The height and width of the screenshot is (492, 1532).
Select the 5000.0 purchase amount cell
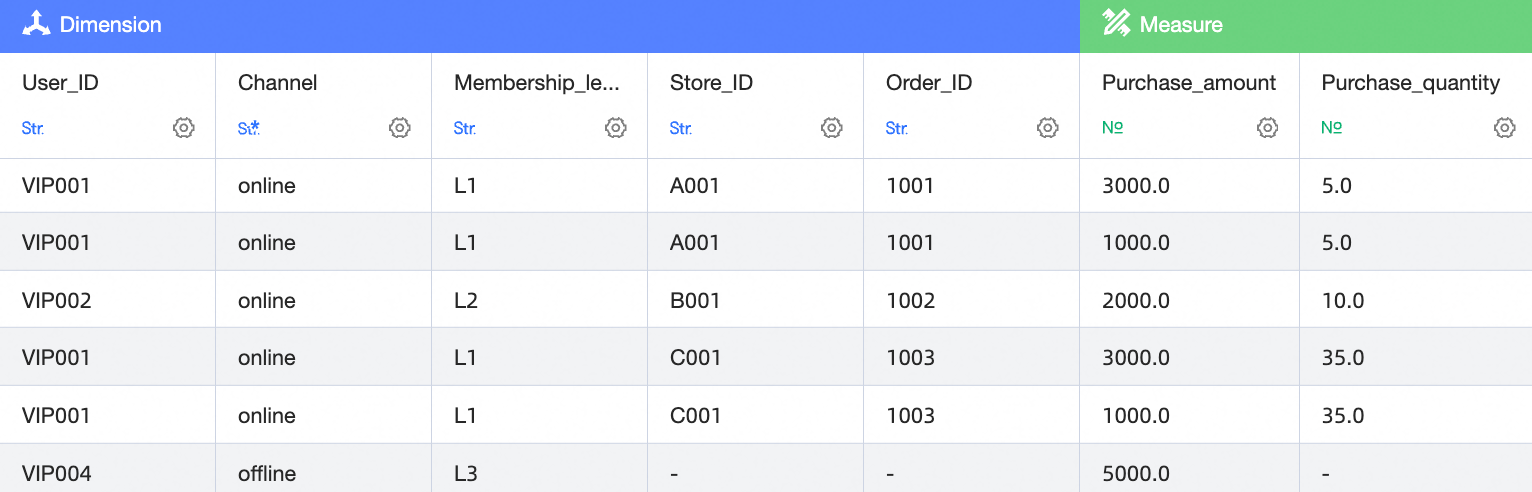1136,473
